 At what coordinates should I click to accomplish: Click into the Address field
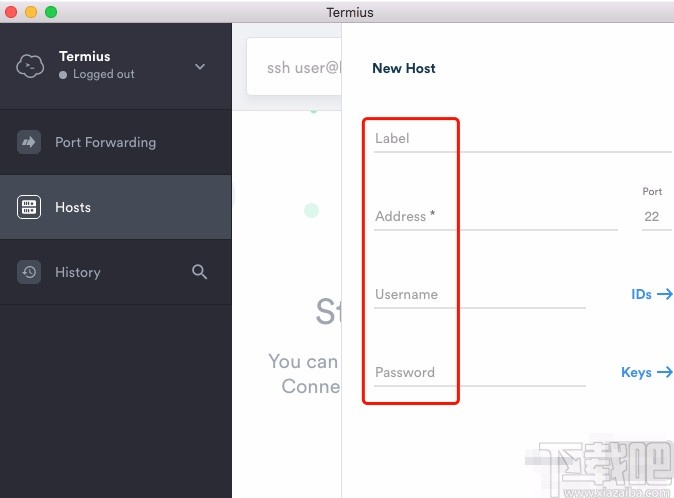click(x=496, y=217)
